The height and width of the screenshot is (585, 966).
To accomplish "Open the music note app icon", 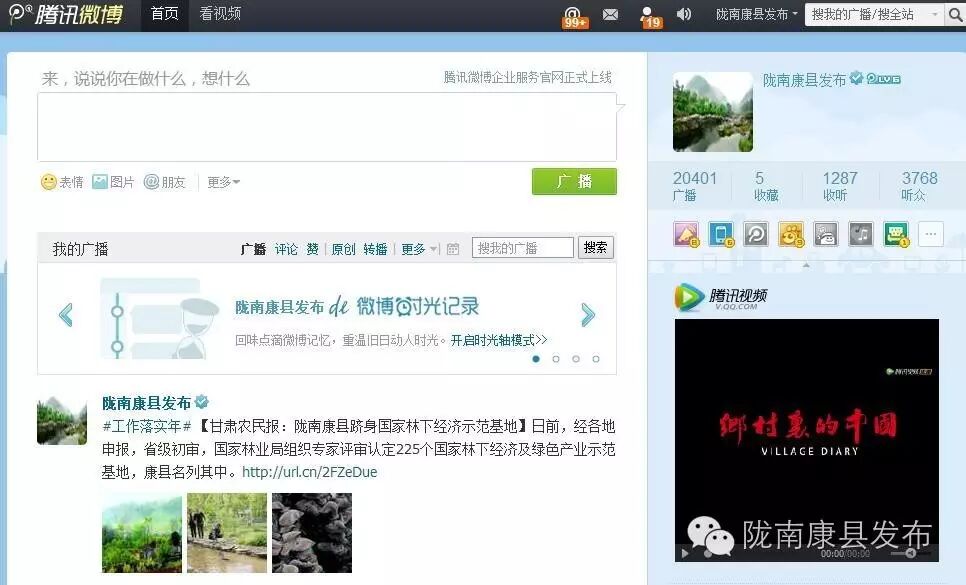I will (861, 234).
